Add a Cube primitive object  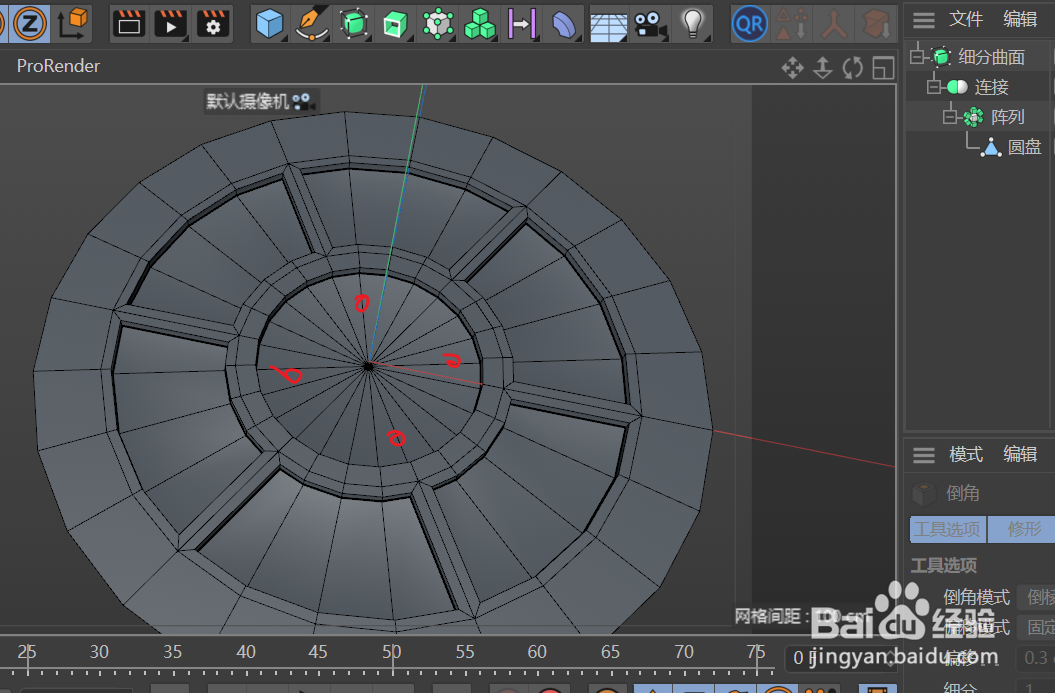(270, 24)
